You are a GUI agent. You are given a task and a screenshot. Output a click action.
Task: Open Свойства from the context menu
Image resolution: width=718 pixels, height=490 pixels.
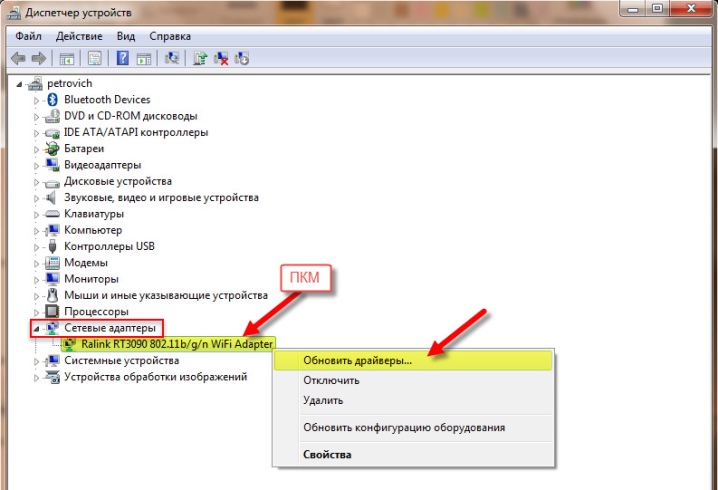pyautogui.click(x=413, y=455)
